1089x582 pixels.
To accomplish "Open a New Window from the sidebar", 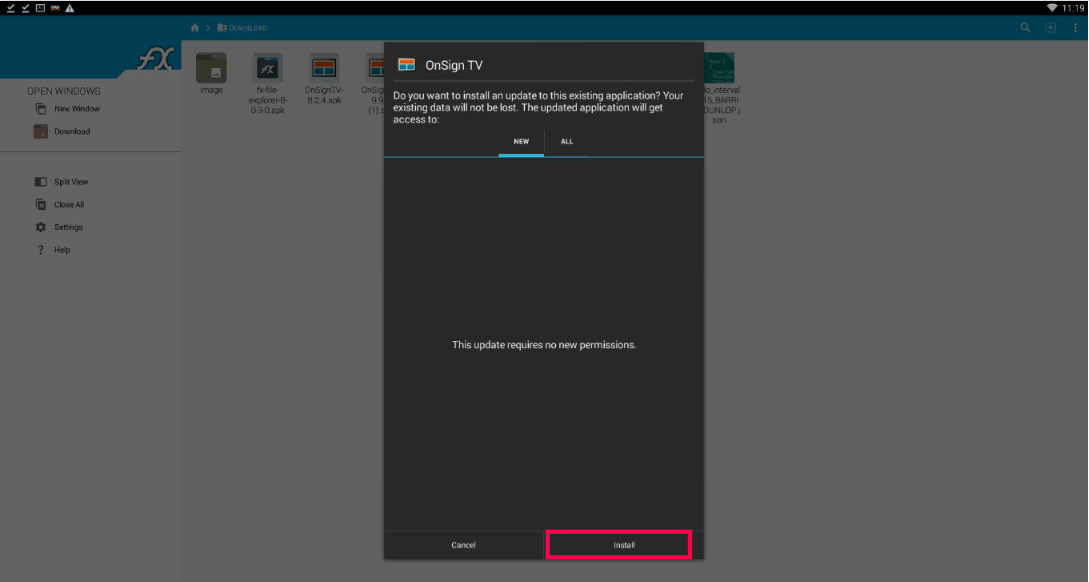I will point(67,109).
